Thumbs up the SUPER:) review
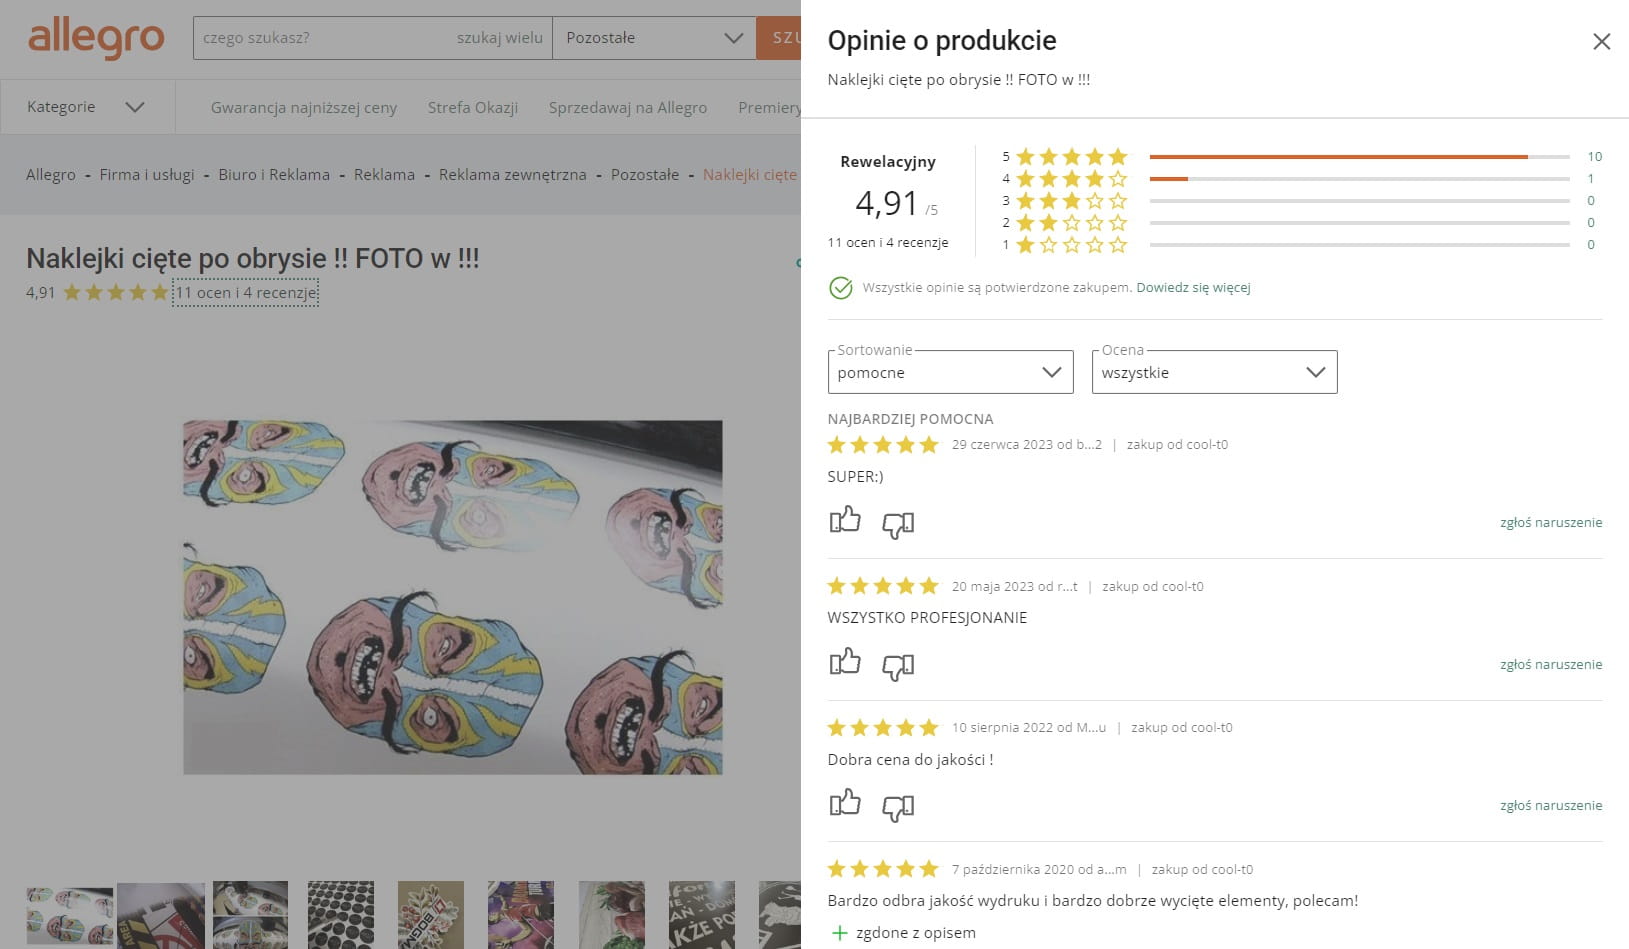Screen dimensions: 1629x949 click(x=845, y=520)
